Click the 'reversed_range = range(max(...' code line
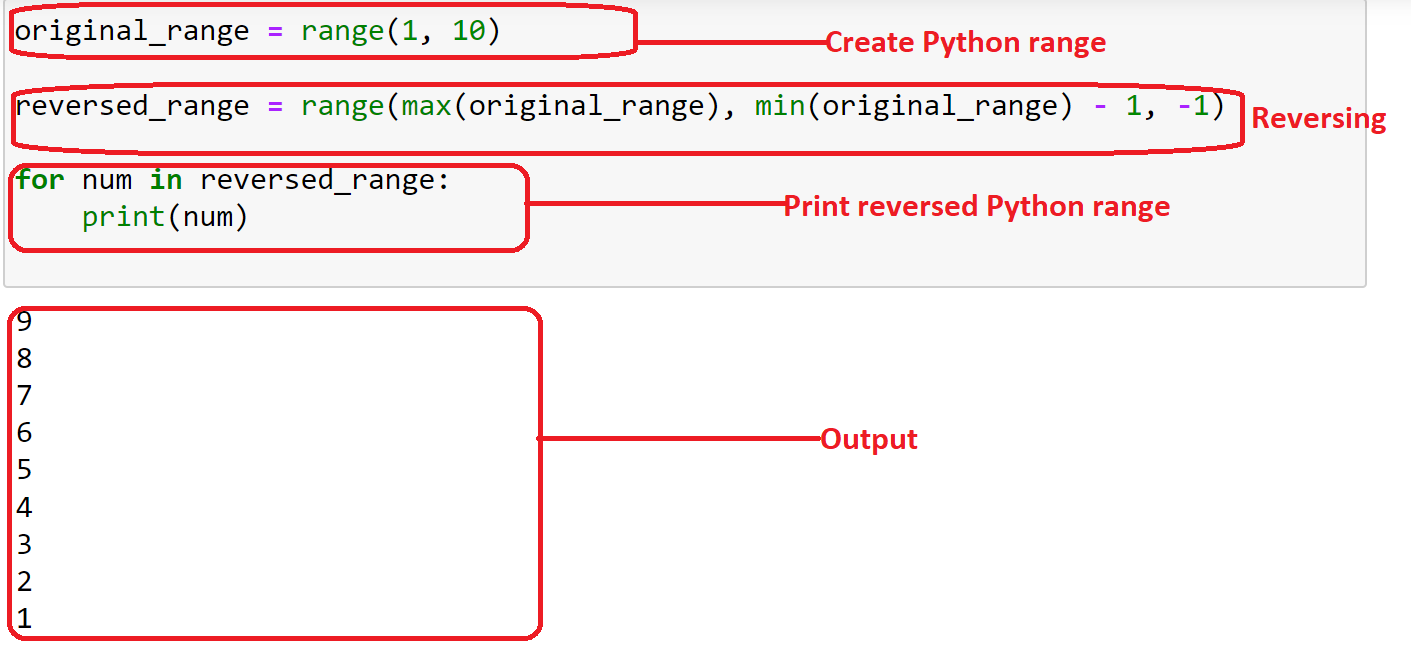The image size is (1411, 645). [620, 106]
